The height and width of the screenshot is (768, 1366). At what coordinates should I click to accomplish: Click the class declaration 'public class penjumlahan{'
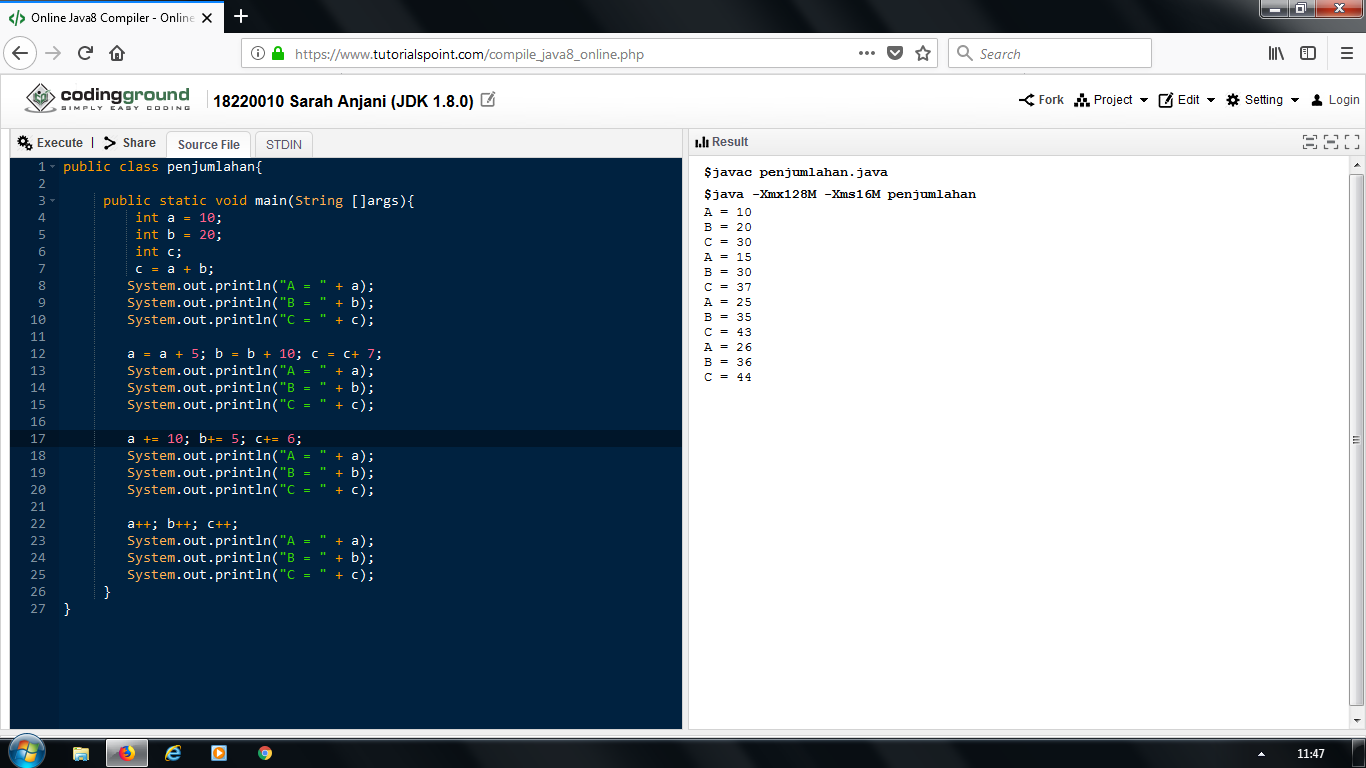pos(163,167)
